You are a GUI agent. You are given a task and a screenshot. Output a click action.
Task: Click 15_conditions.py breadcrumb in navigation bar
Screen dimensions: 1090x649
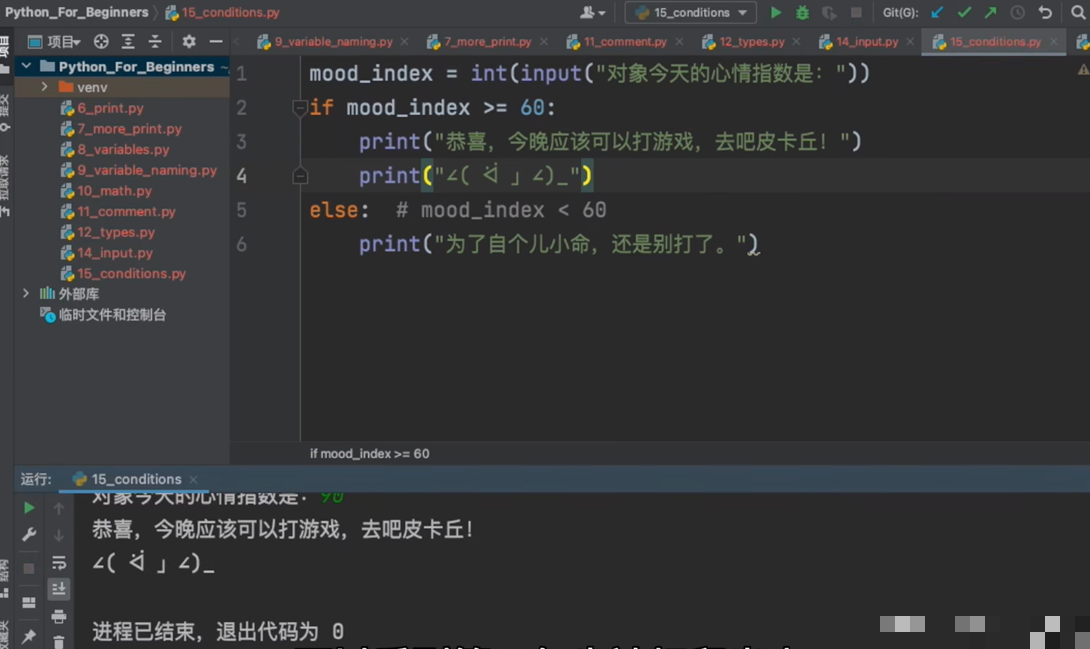pyautogui.click(x=223, y=13)
